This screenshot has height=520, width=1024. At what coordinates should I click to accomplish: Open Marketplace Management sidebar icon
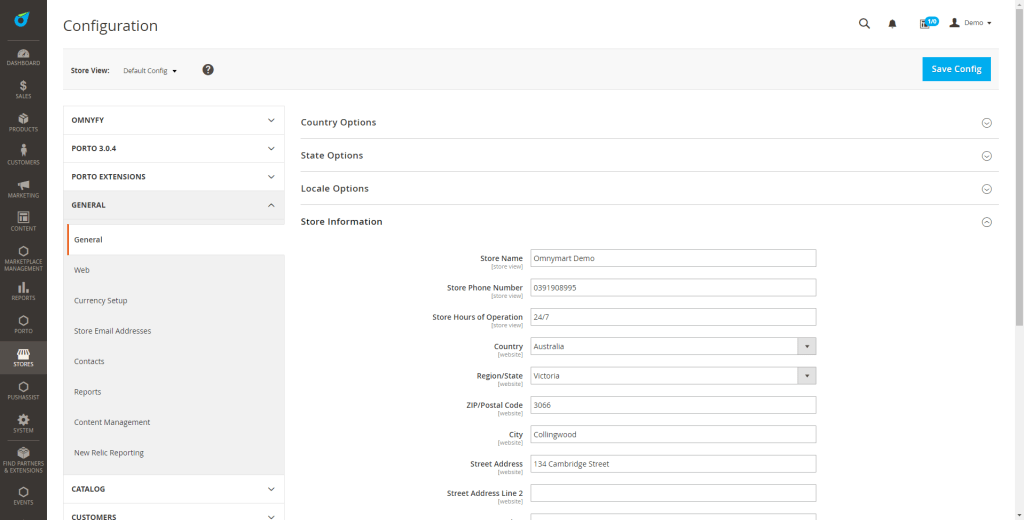click(x=23, y=258)
